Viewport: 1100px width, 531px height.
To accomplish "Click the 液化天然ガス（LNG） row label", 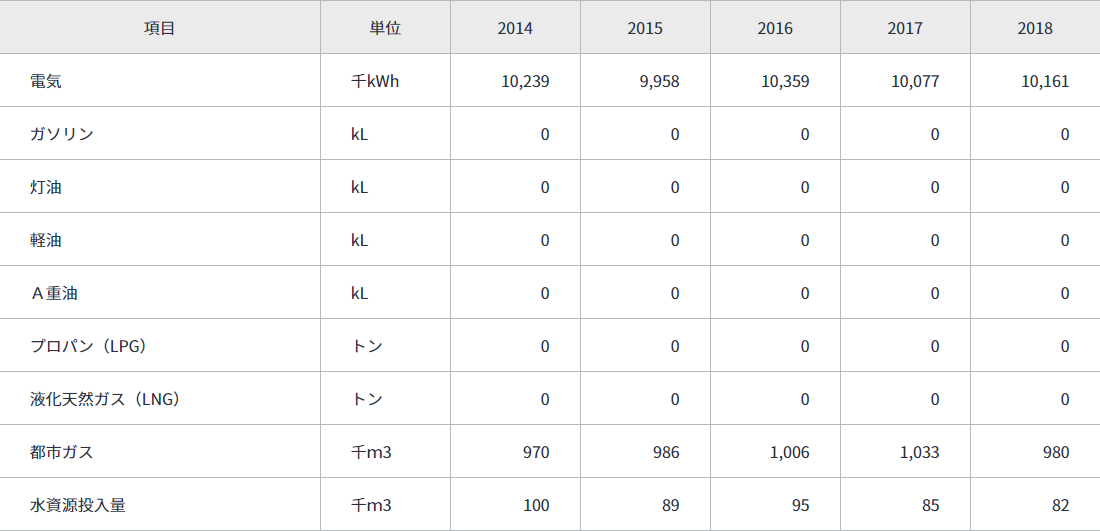I will click(x=105, y=399).
